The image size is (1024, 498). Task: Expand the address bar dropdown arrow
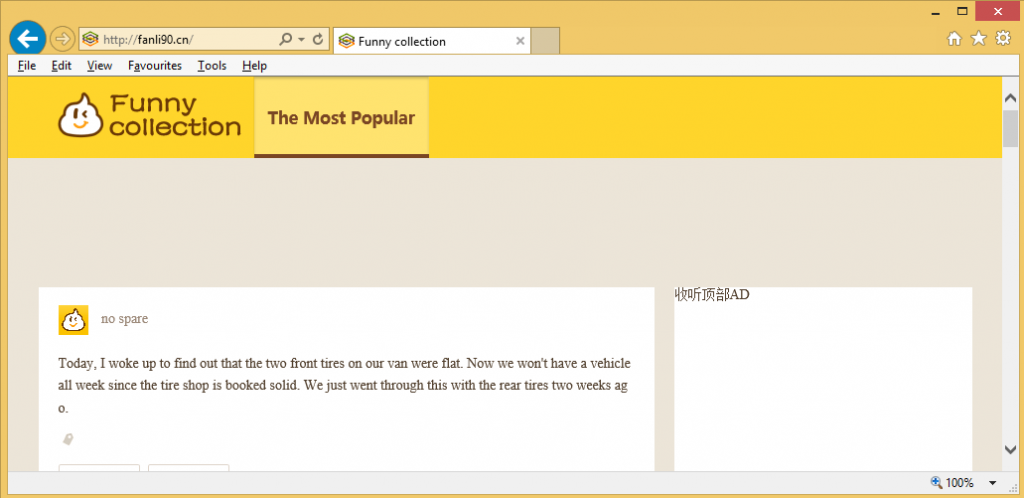click(x=301, y=40)
